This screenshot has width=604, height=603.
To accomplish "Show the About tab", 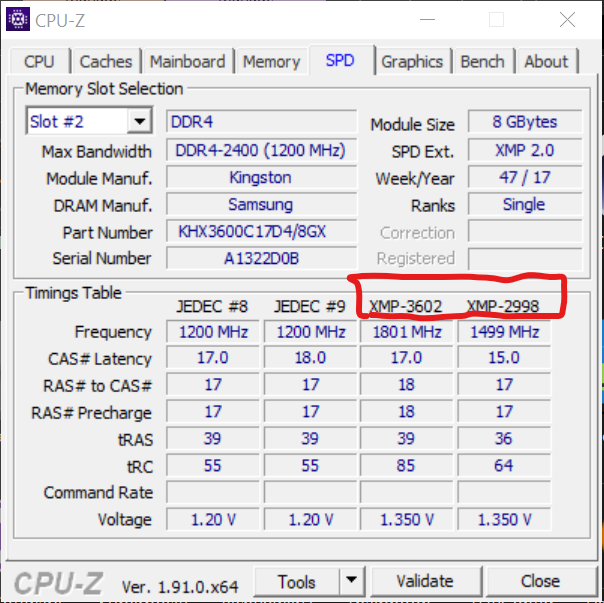I will (x=546, y=62).
